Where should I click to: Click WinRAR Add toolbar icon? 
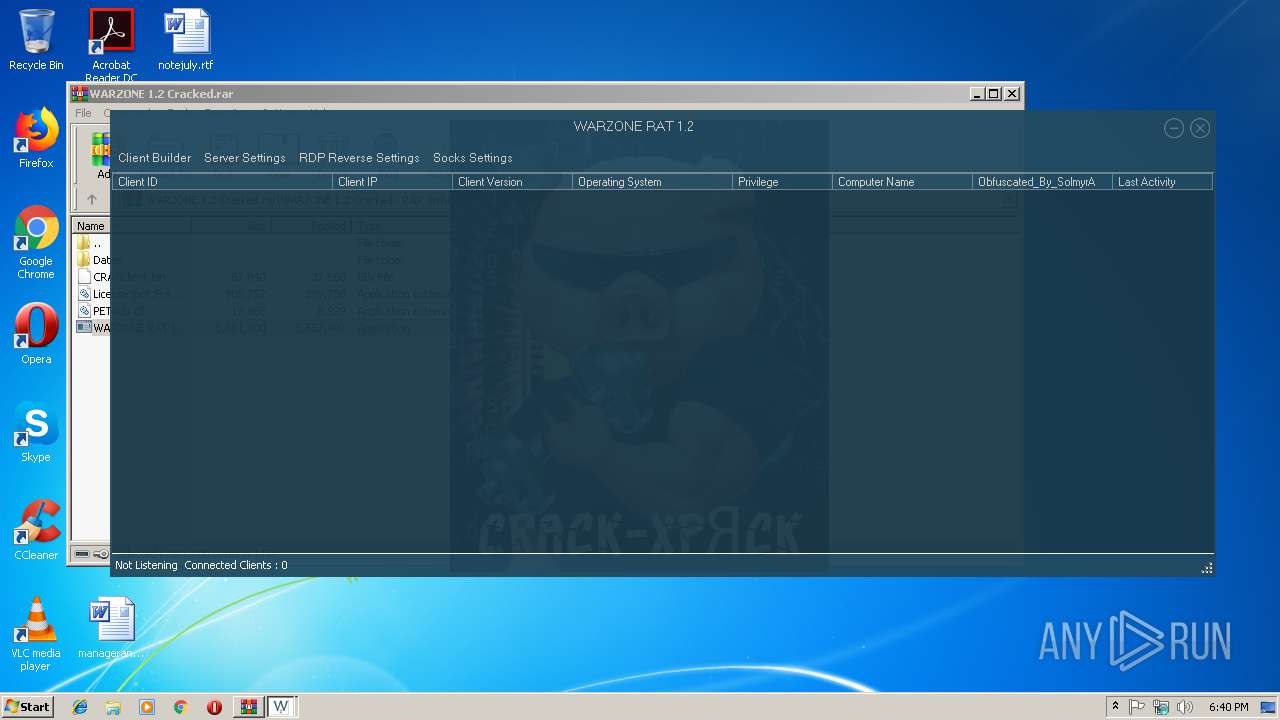click(101, 155)
